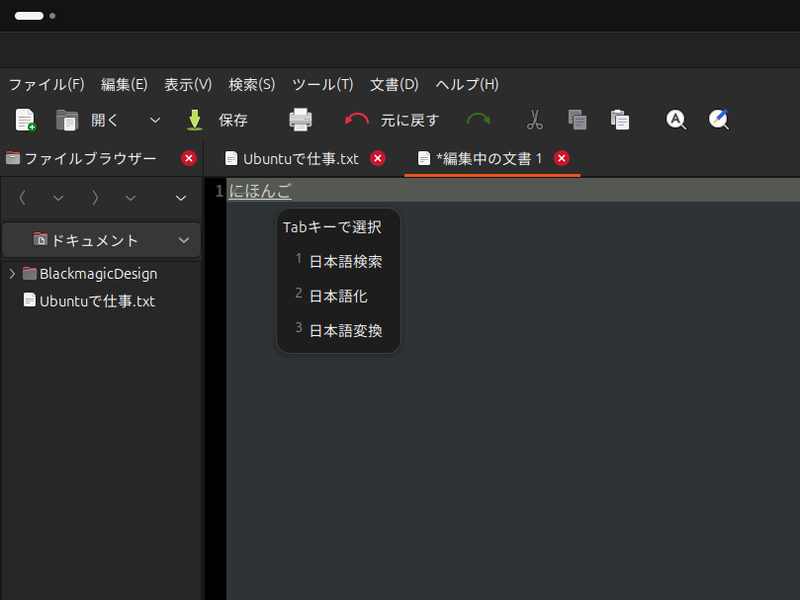Redo the last action
Image resolution: width=800 pixels, height=600 pixels.
[479, 120]
